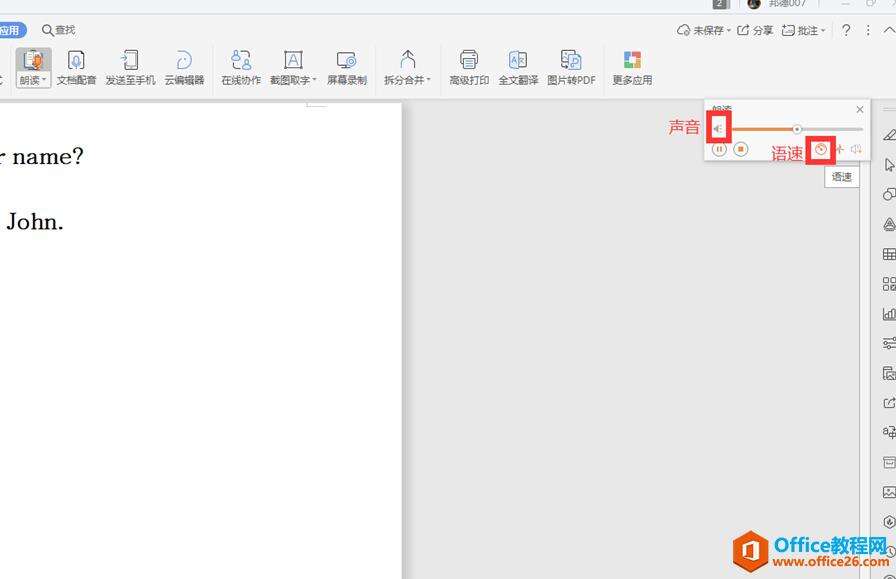The image size is (896, 579).
Task: Stop the read-aloud playback
Action: coord(741,150)
